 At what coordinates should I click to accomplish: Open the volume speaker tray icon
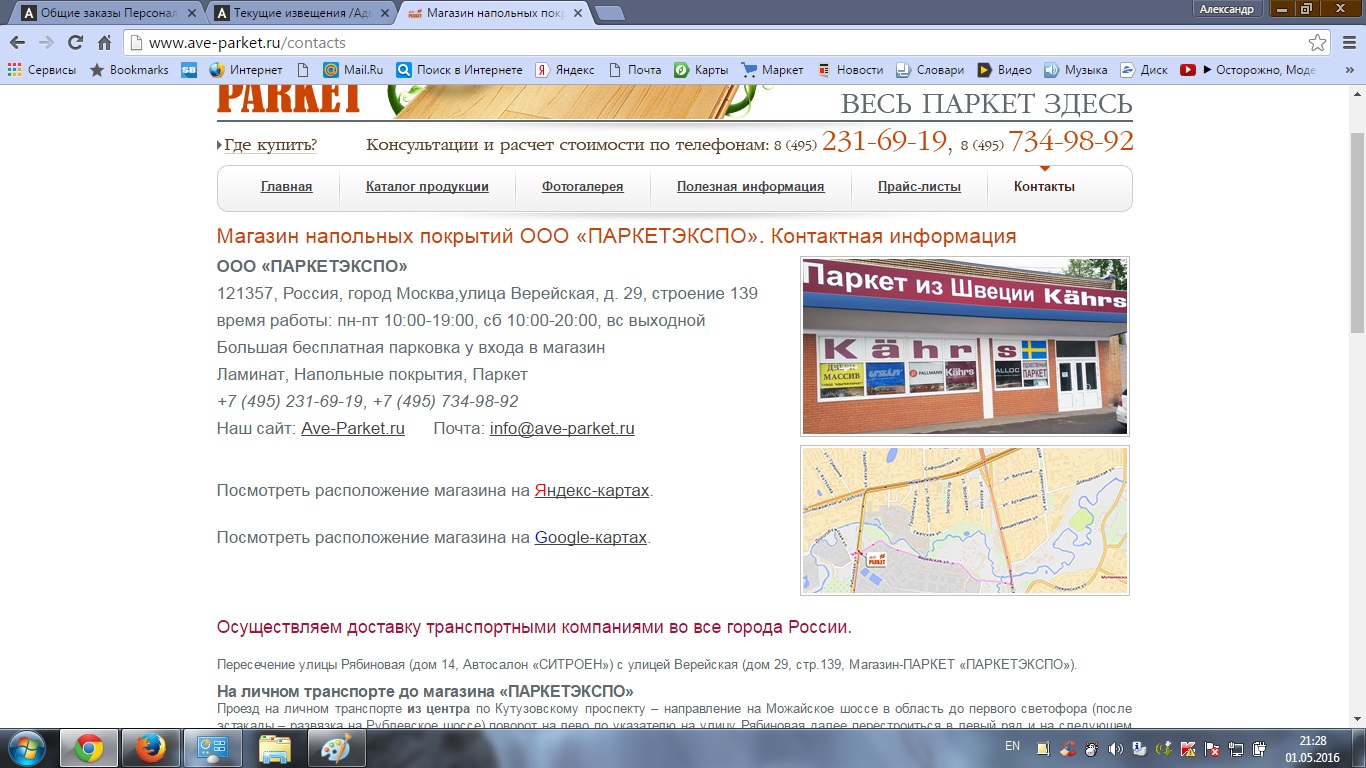pos(1115,748)
